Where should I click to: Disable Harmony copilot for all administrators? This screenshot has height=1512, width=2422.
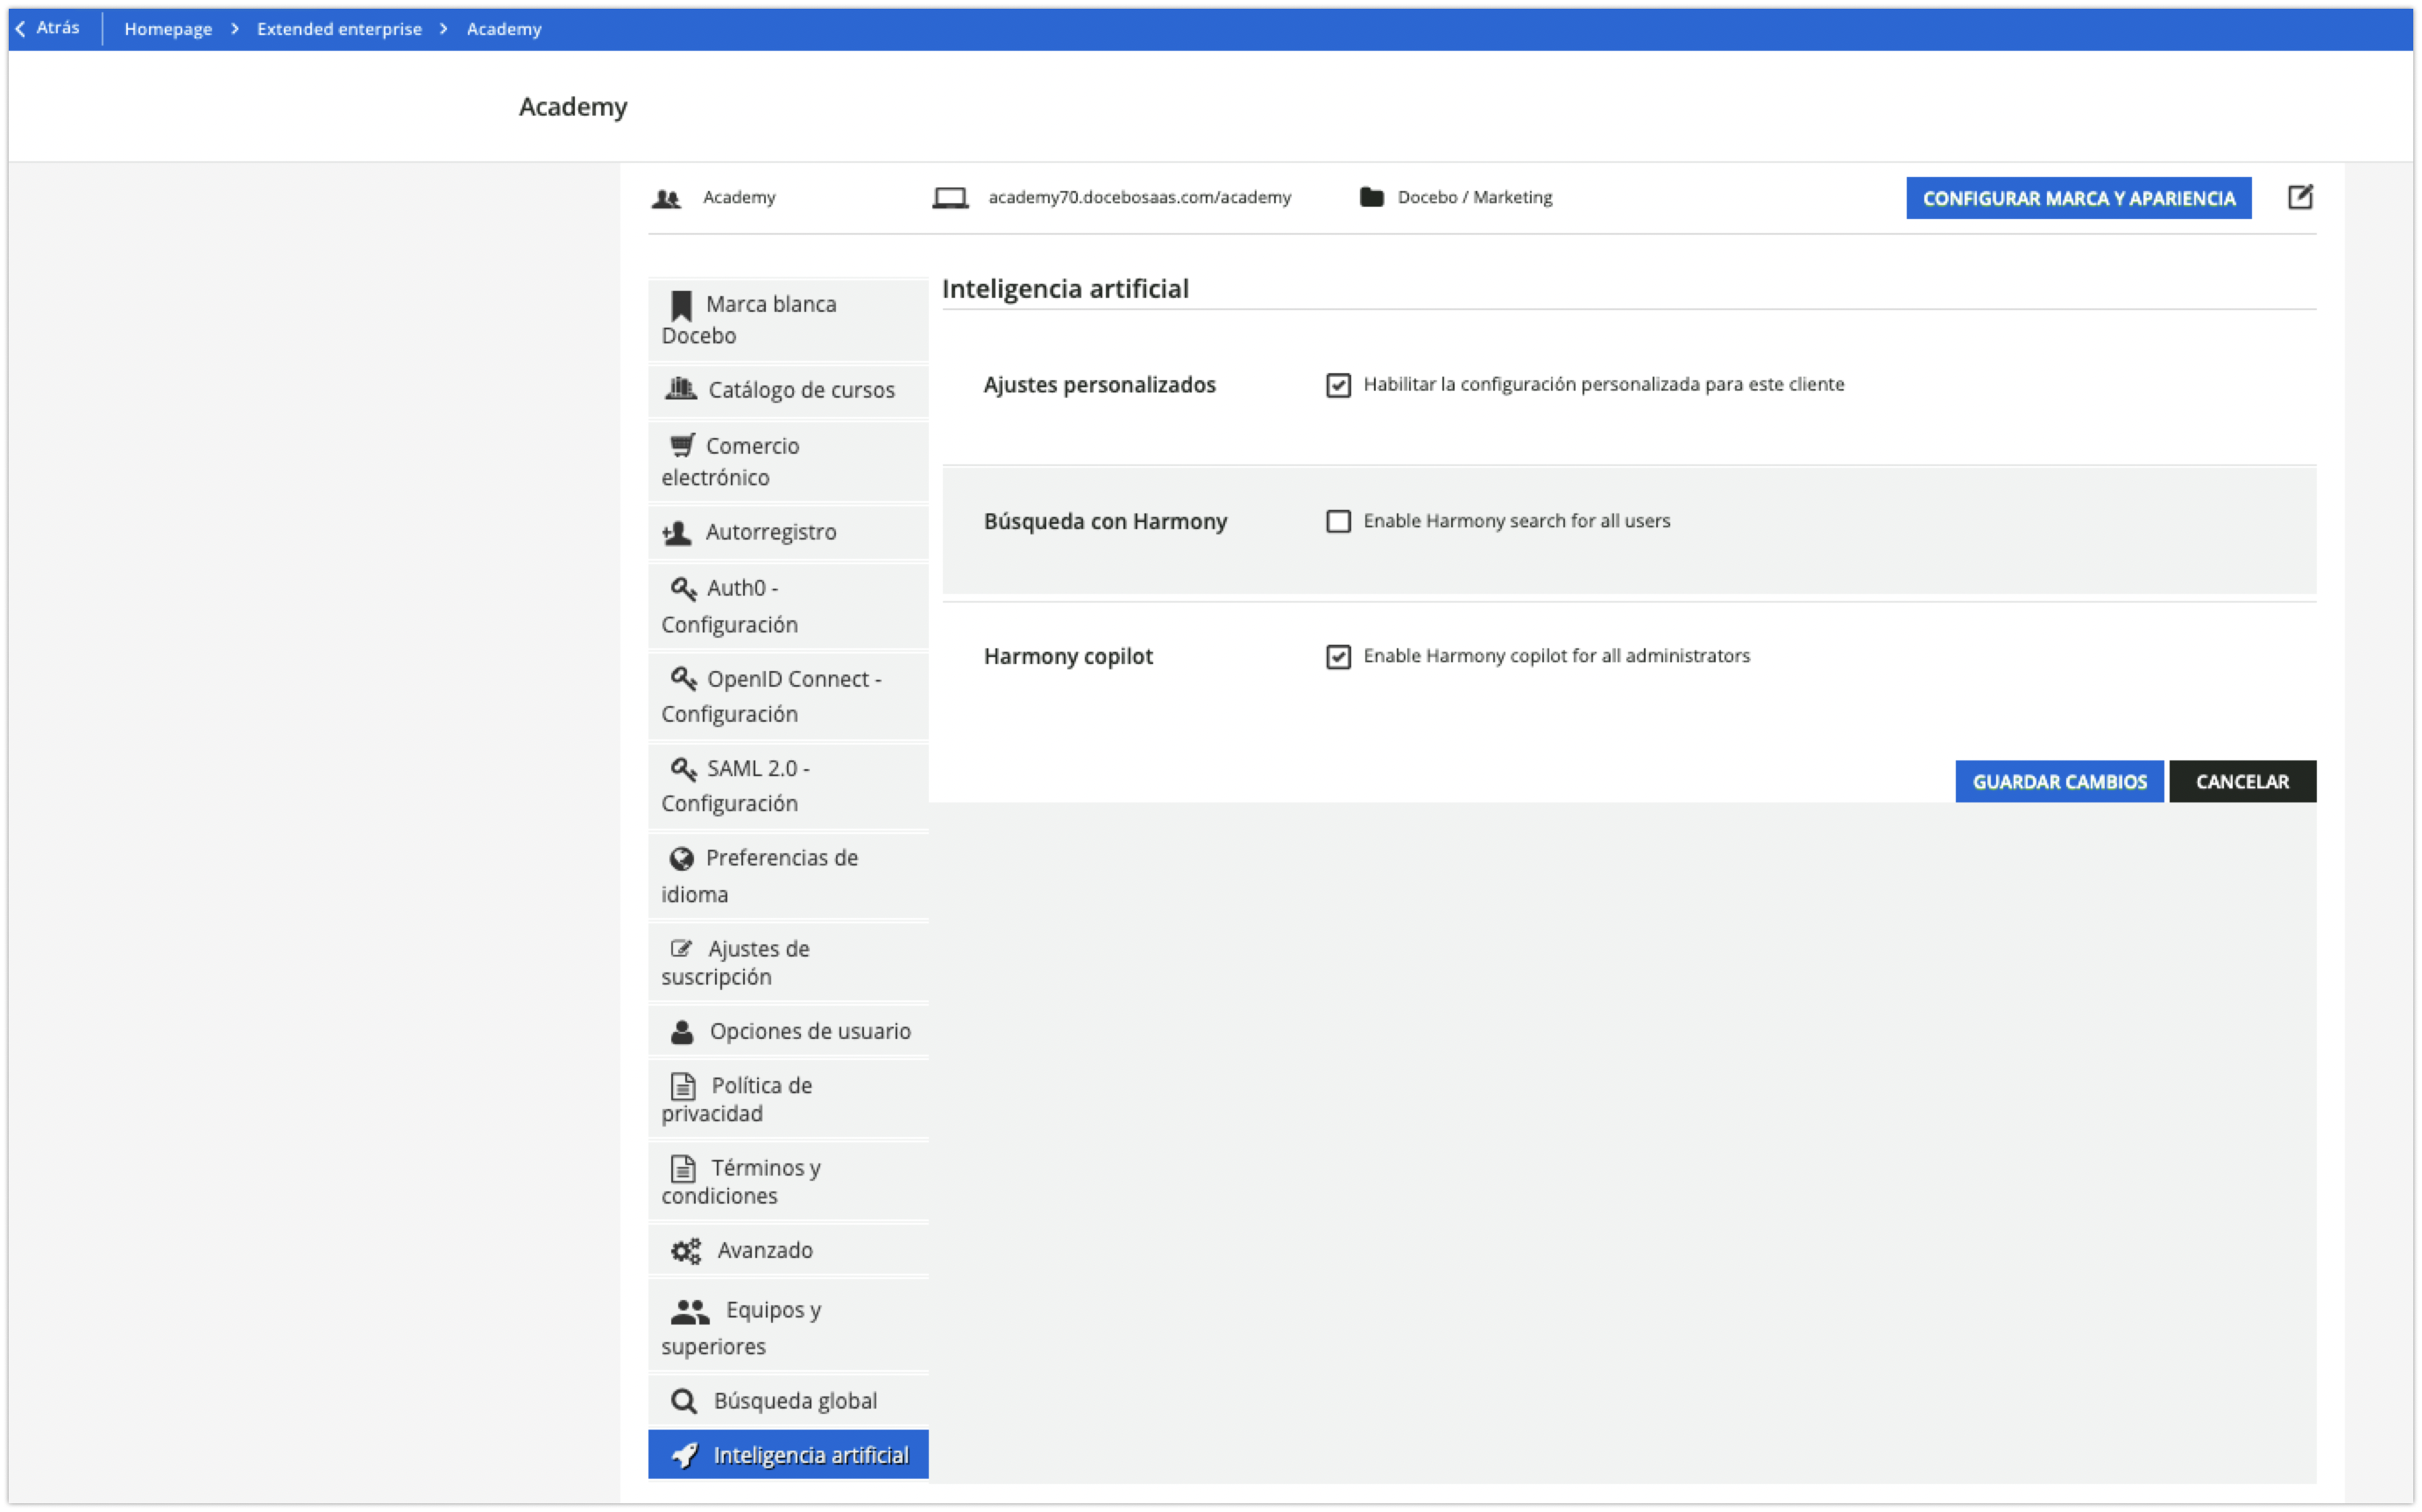point(1339,657)
